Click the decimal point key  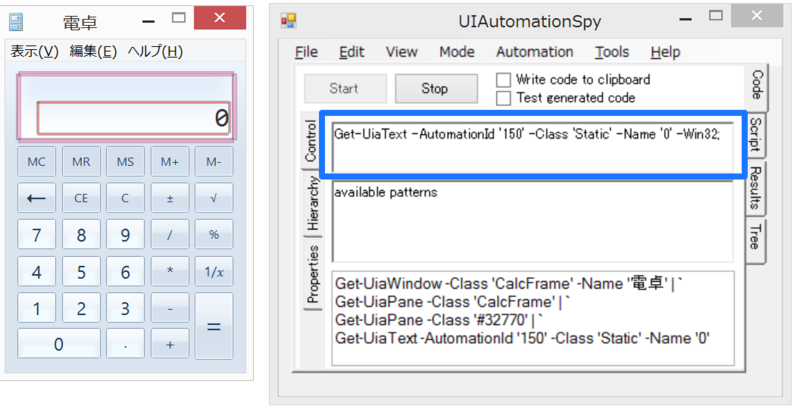pos(126,344)
